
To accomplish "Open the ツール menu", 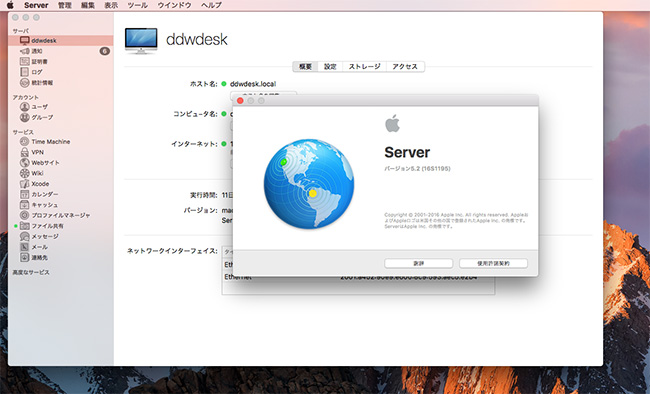I will 138,5.
